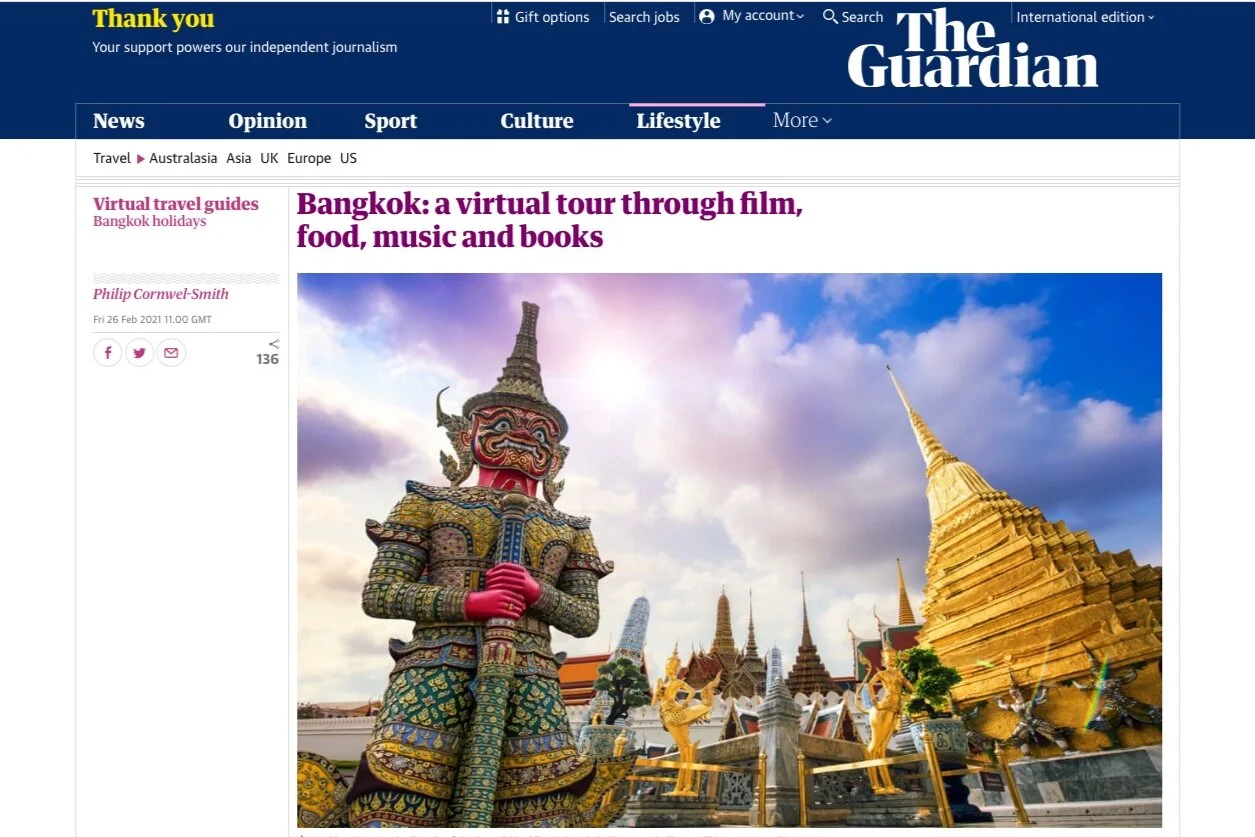Open the Opinion section tab

click(268, 121)
